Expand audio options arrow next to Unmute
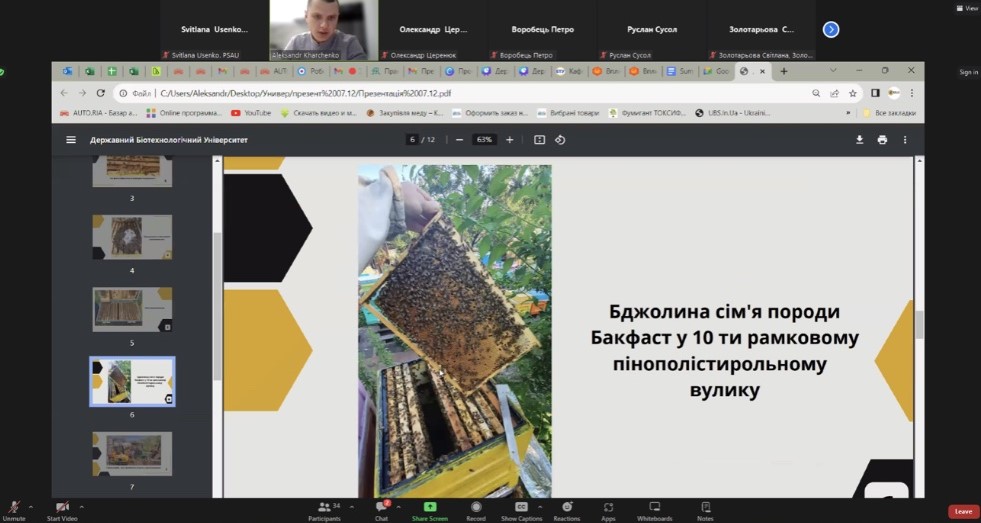Viewport: 981px width, 523px height. [31, 506]
